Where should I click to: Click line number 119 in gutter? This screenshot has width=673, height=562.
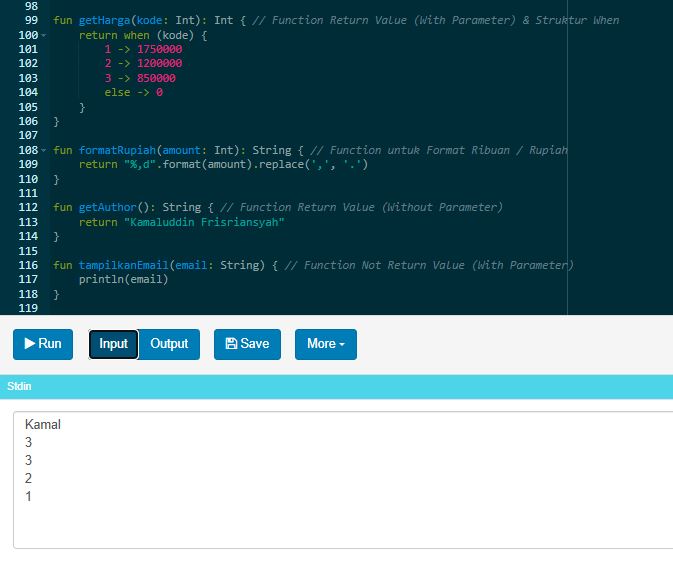(x=28, y=308)
